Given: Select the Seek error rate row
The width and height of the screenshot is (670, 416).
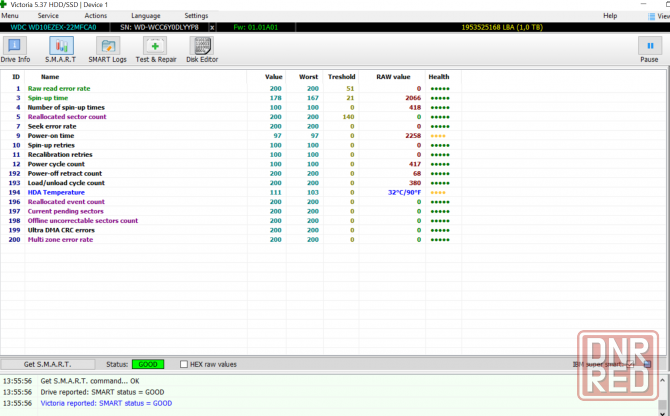Looking at the screenshot, I should click(231, 126).
